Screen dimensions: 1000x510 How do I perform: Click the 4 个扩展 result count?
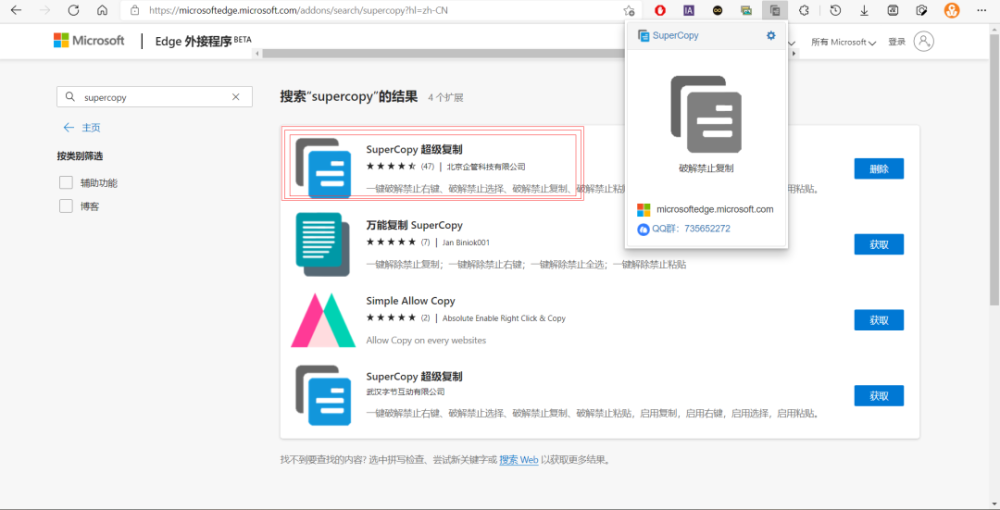(x=445, y=98)
